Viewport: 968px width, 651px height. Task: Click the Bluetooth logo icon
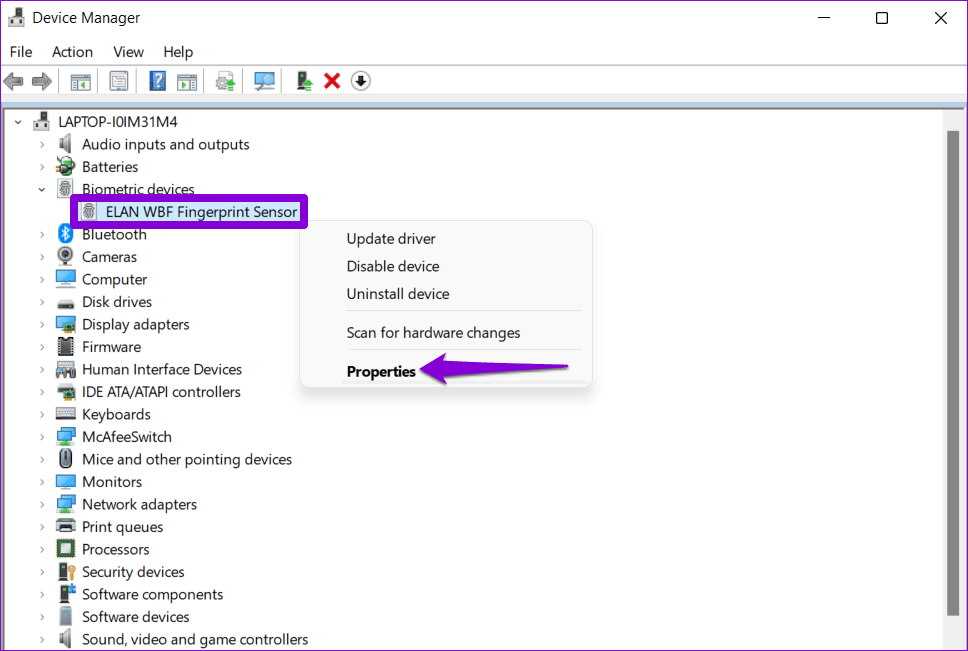point(65,234)
